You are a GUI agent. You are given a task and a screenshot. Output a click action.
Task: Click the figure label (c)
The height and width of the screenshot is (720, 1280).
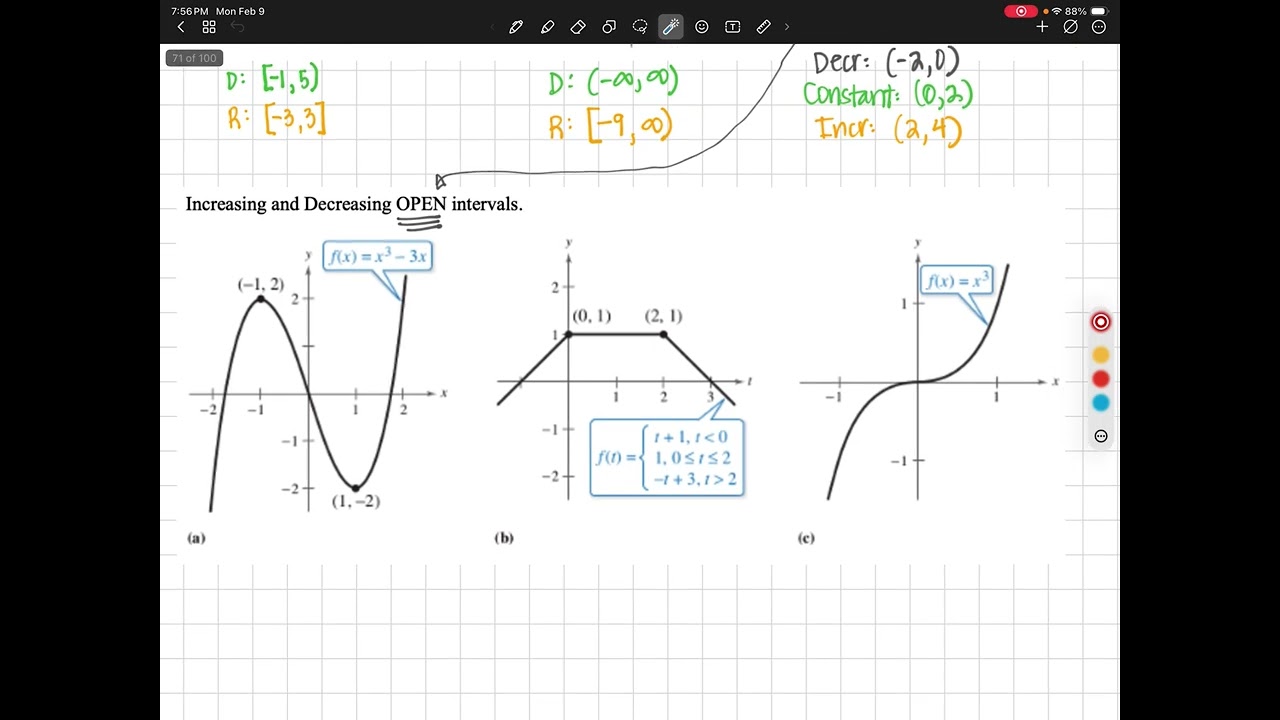click(x=806, y=538)
